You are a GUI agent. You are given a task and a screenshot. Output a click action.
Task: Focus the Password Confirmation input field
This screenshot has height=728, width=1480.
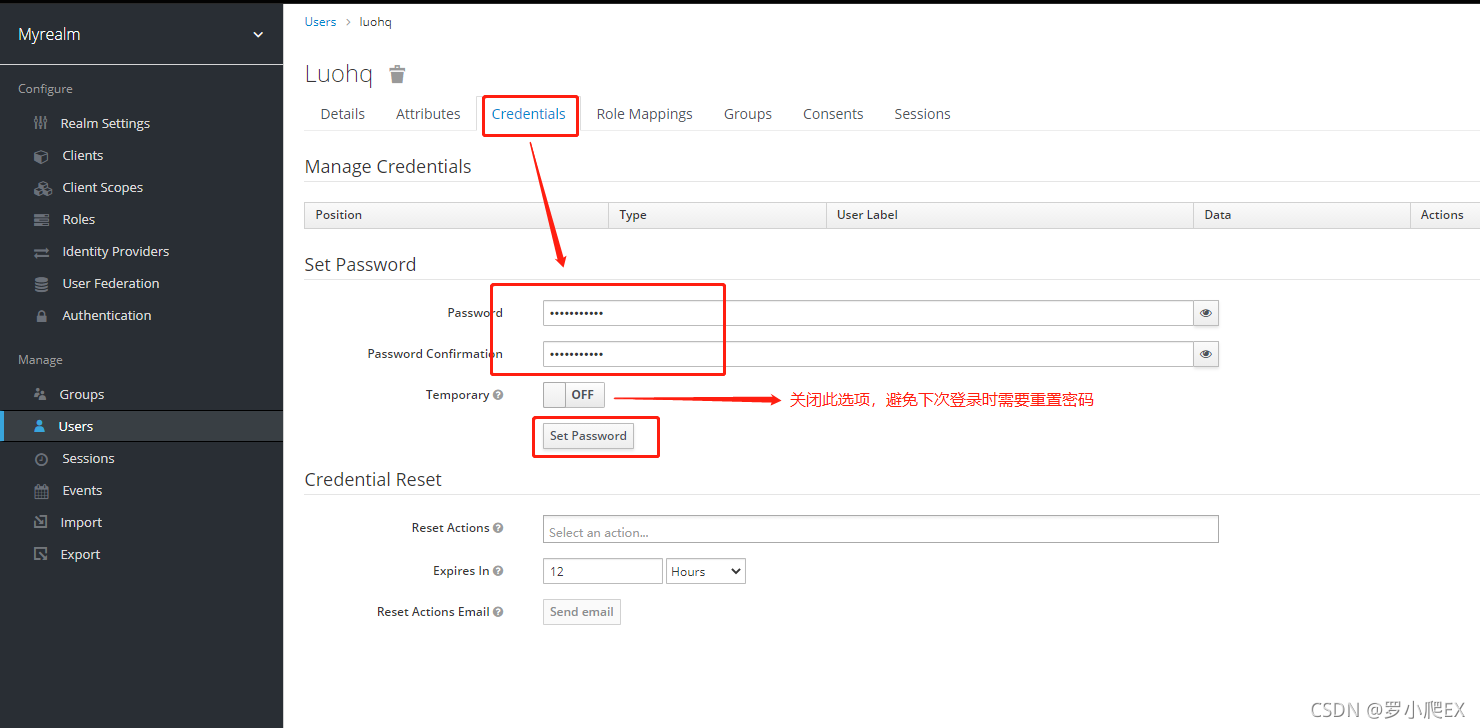click(868, 354)
